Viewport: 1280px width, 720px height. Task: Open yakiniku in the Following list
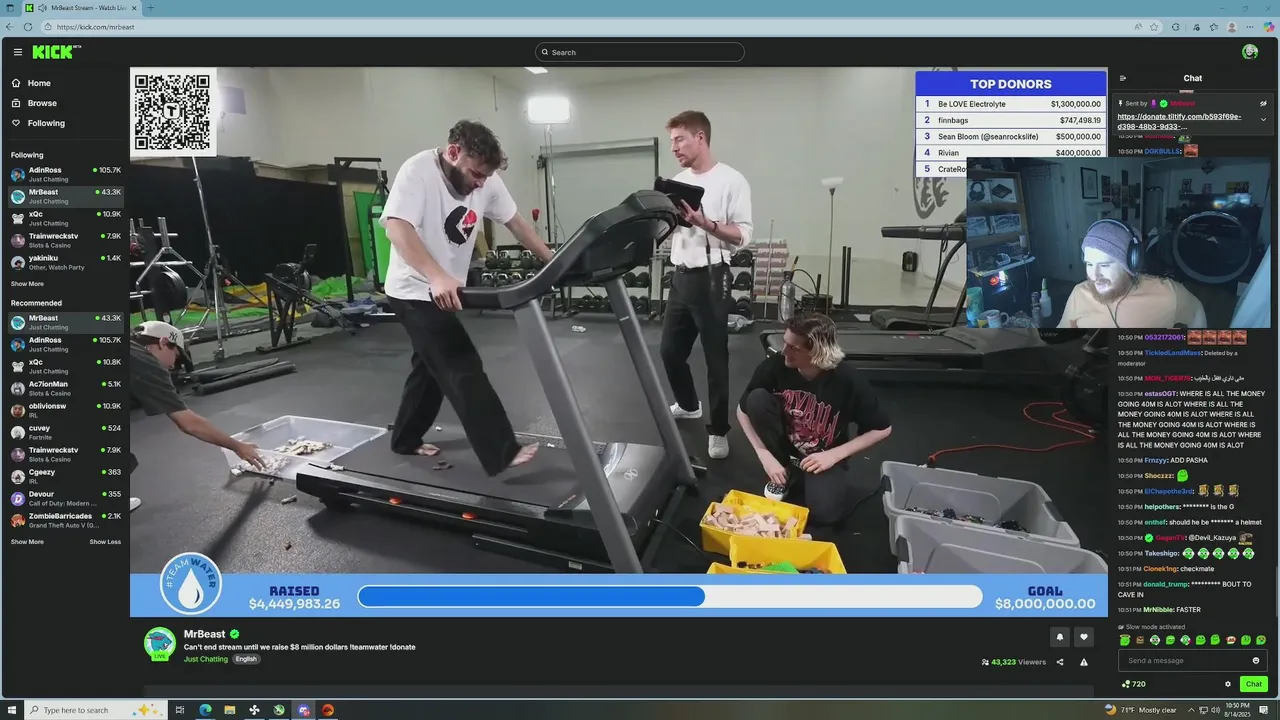(x=66, y=262)
